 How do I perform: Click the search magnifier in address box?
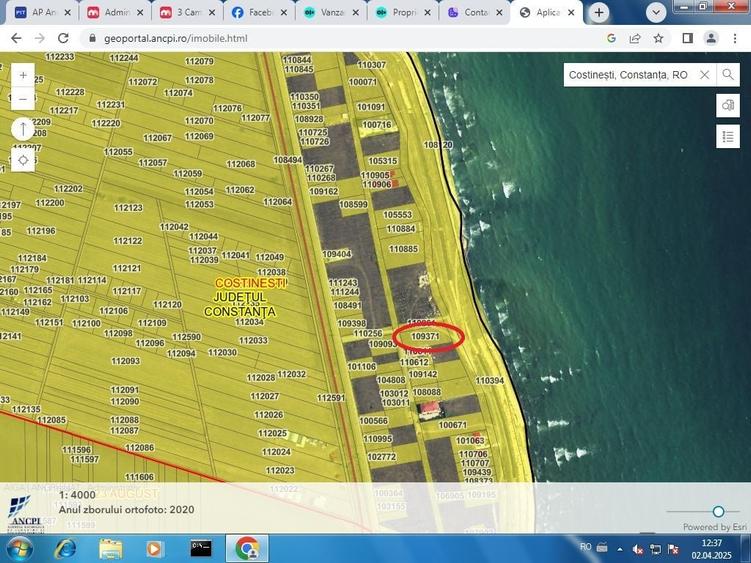728,75
